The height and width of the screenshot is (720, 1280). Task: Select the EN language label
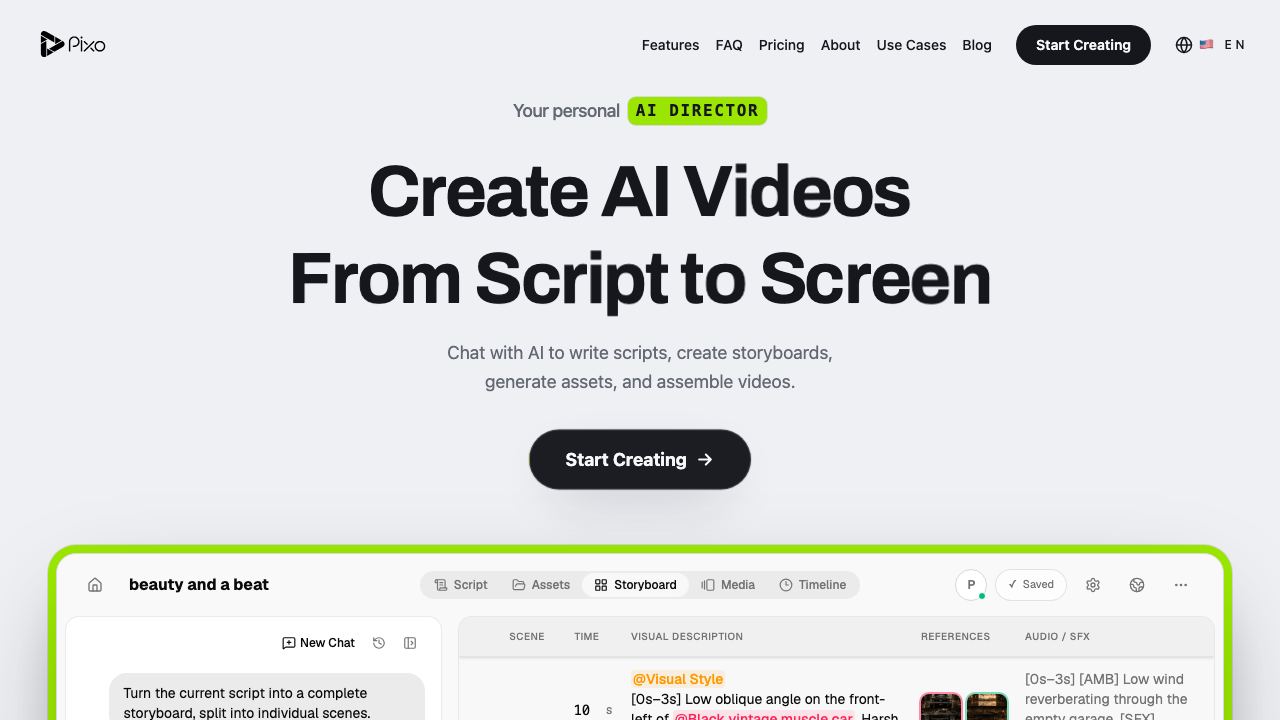1234,45
